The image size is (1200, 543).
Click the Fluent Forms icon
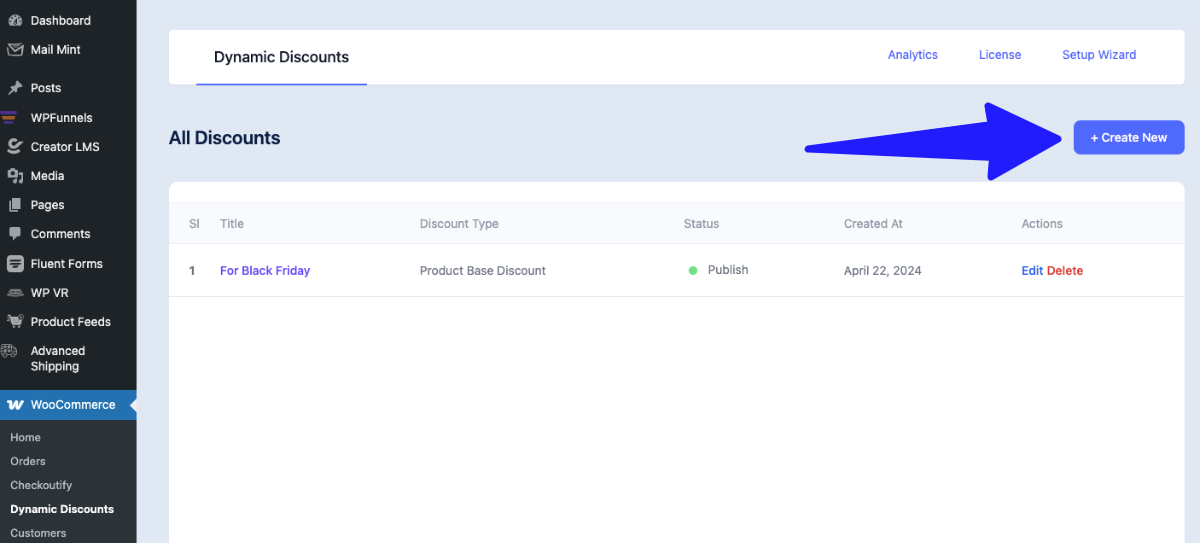(15, 264)
